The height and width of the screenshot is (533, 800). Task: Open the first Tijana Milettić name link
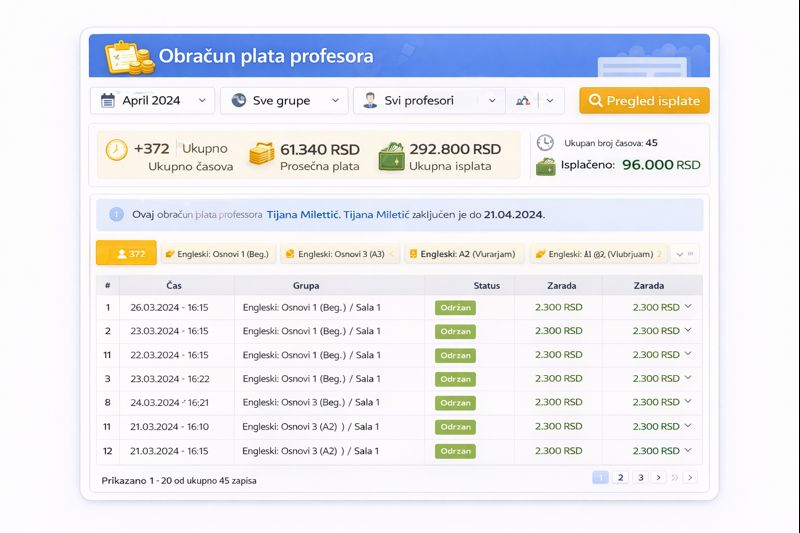pyautogui.click(x=303, y=215)
